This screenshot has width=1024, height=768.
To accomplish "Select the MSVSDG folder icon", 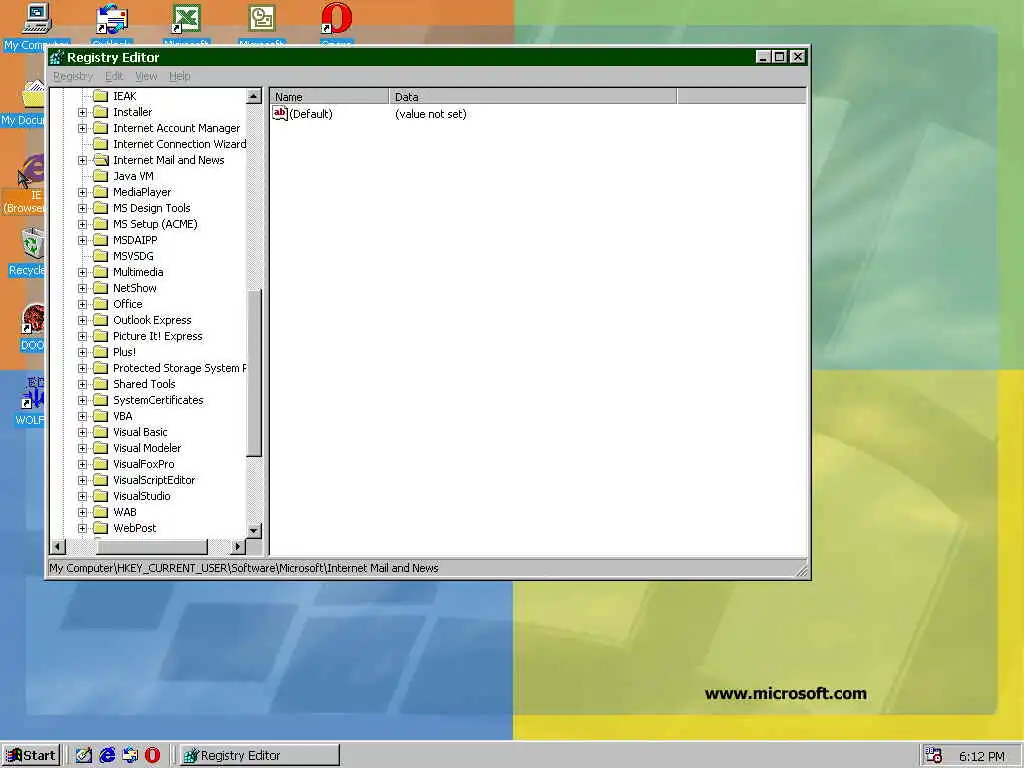I will click(x=101, y=256).
